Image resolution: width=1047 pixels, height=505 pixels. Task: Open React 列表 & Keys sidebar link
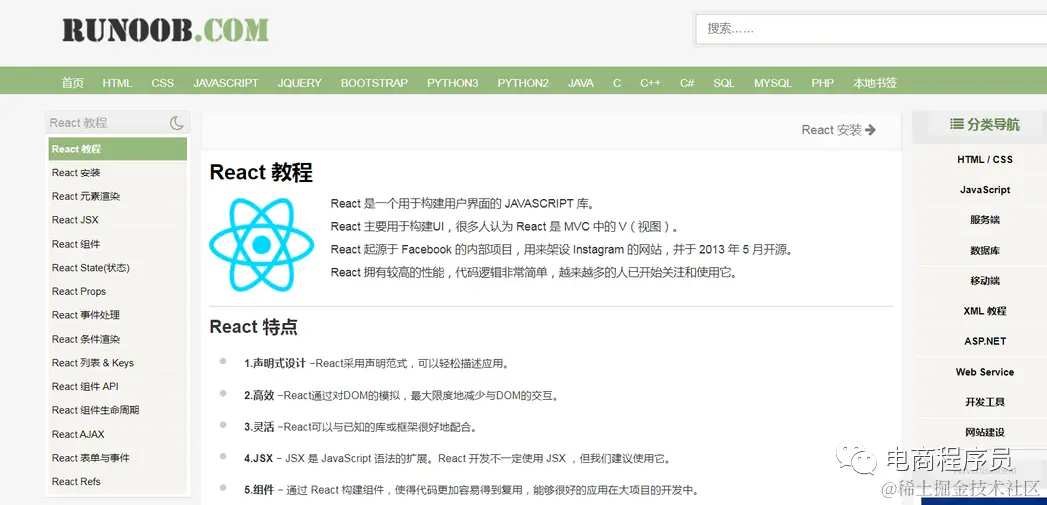pos(93,363)
